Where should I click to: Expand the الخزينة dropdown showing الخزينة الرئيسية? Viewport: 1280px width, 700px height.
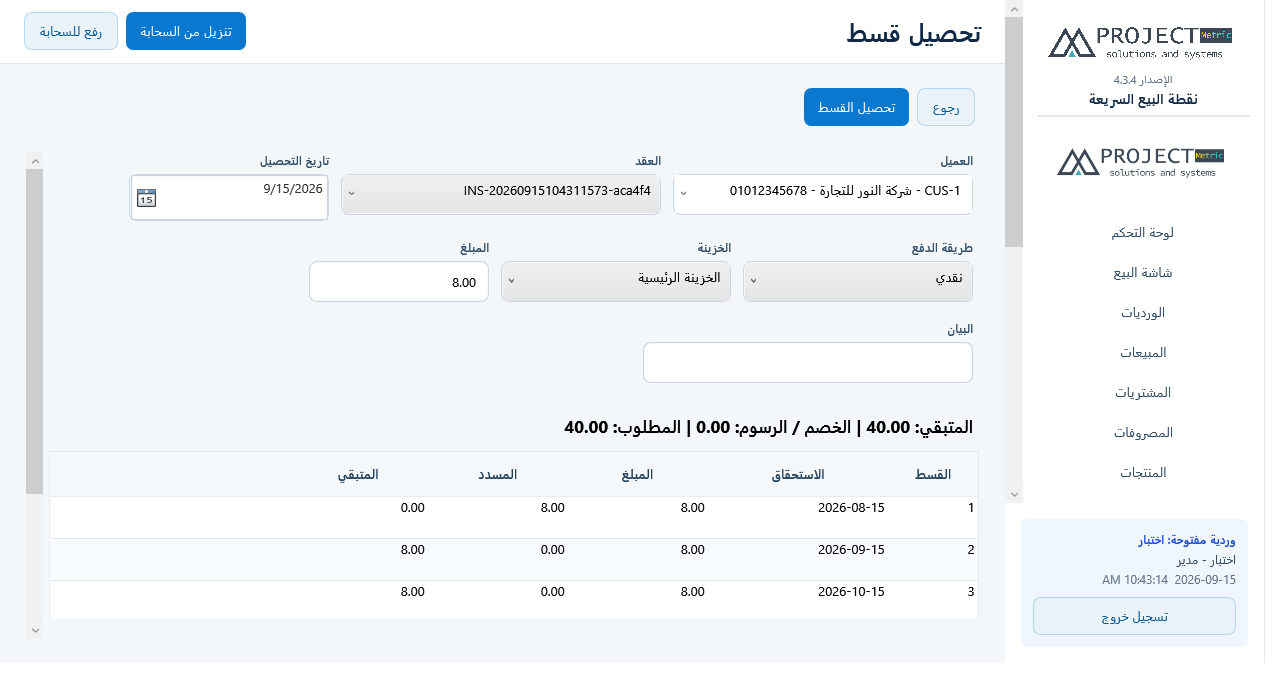click(x=616, y=281)
